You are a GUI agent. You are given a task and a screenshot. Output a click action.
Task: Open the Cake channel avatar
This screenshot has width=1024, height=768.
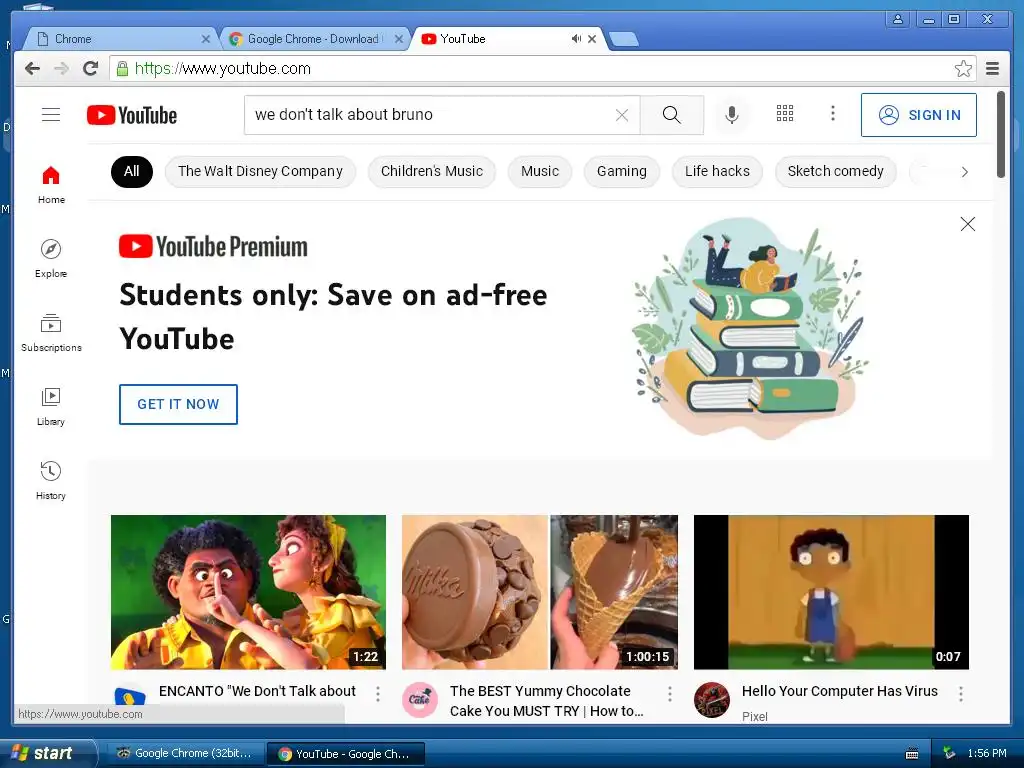click(x=420, y=699)
